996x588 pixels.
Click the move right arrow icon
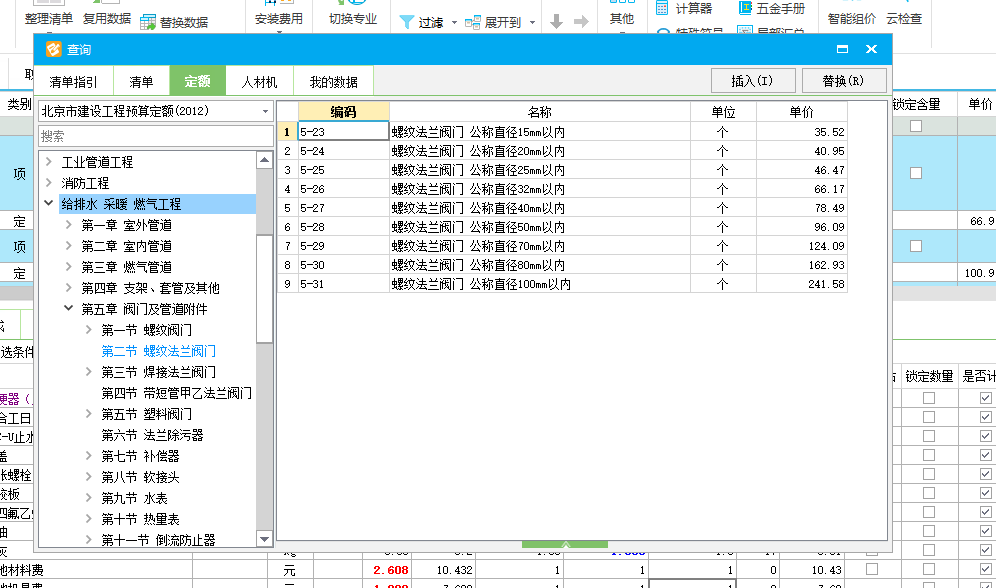pyautogui.click(x=581, y=22)
